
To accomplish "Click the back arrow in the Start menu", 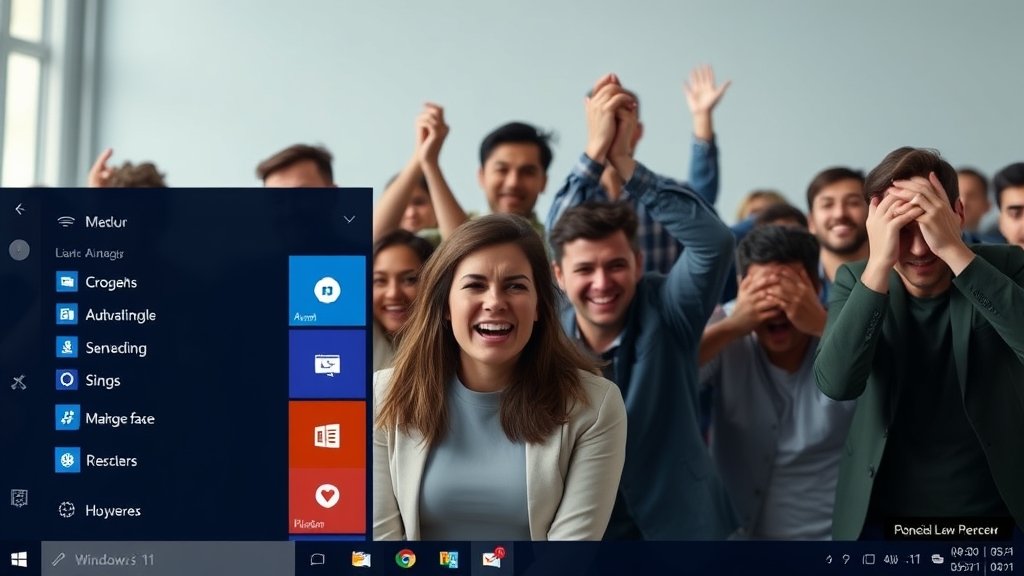I will click(18, 208).
